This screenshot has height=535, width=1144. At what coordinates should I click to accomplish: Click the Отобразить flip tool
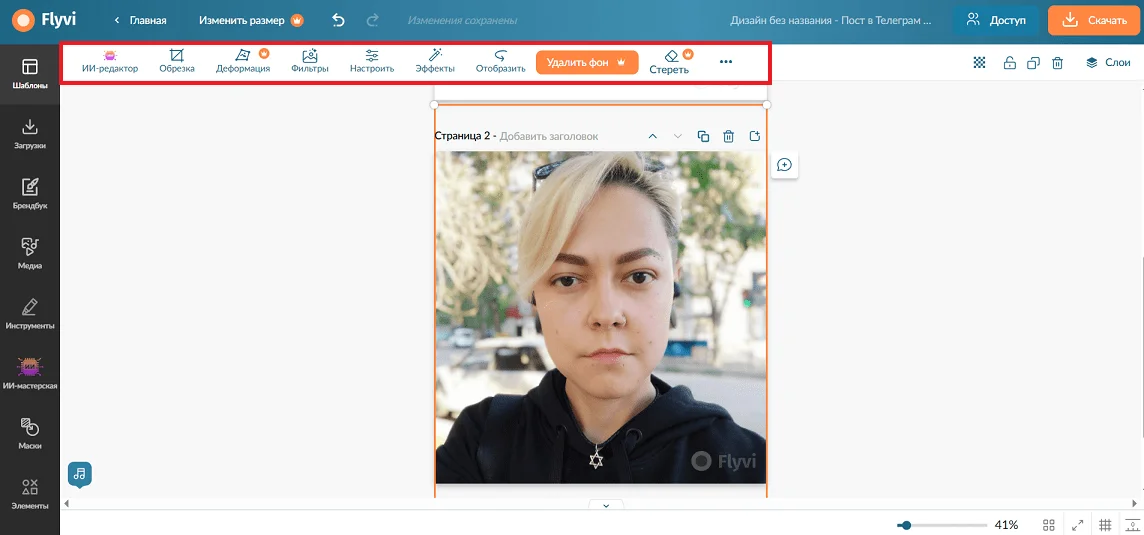pyautogui.click(x=500, y=61)
